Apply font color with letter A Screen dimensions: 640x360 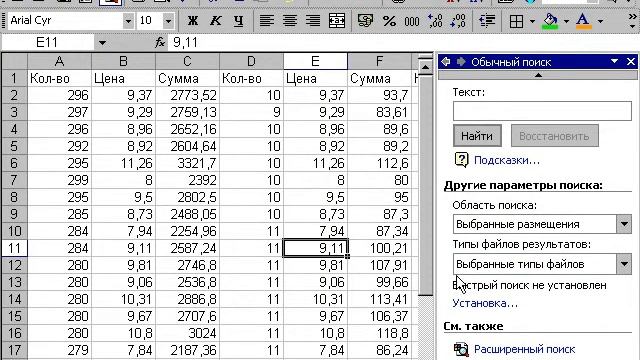[584, 21]
